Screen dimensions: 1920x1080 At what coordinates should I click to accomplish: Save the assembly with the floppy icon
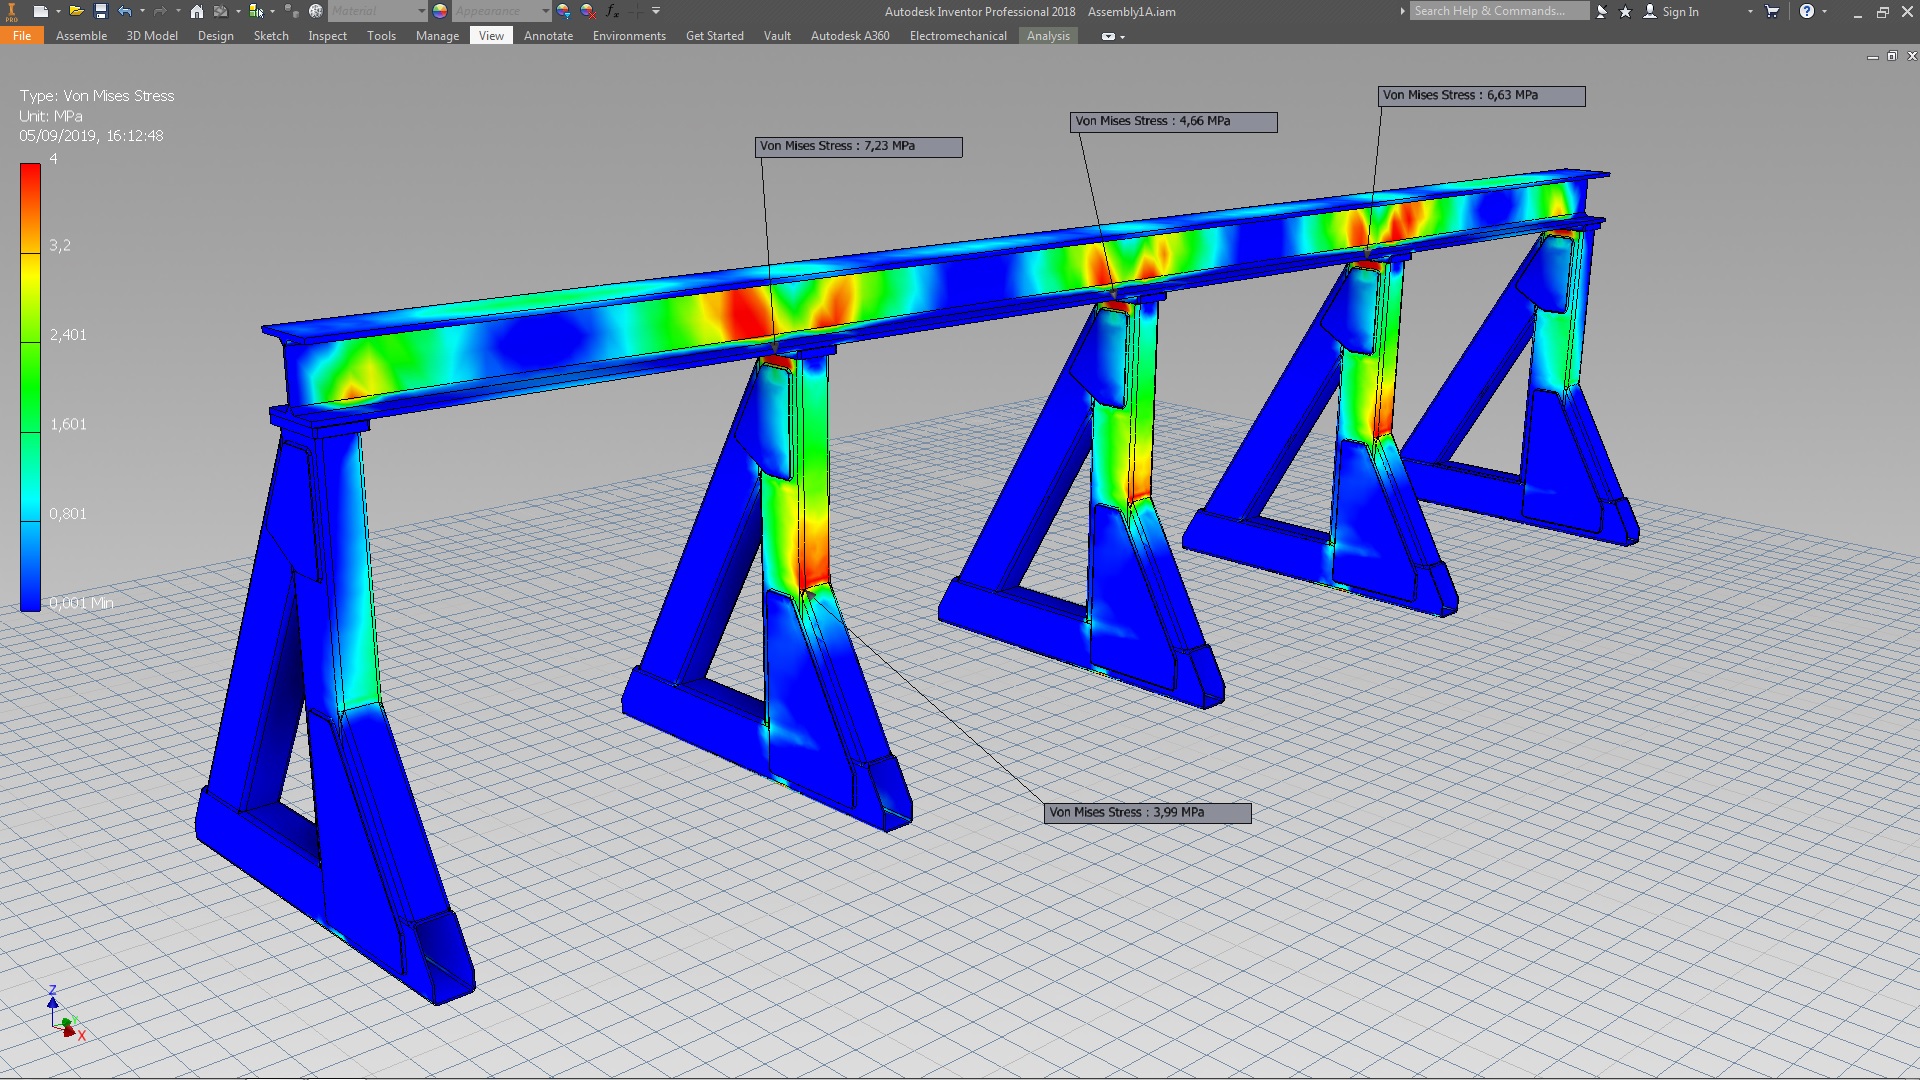pyautogui.click(x=101, y=11)
